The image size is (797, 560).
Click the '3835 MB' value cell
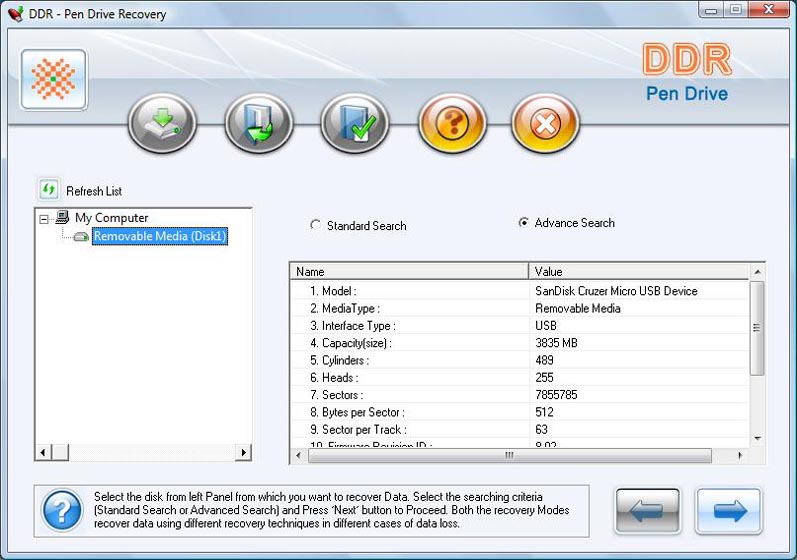pos(556,343)
